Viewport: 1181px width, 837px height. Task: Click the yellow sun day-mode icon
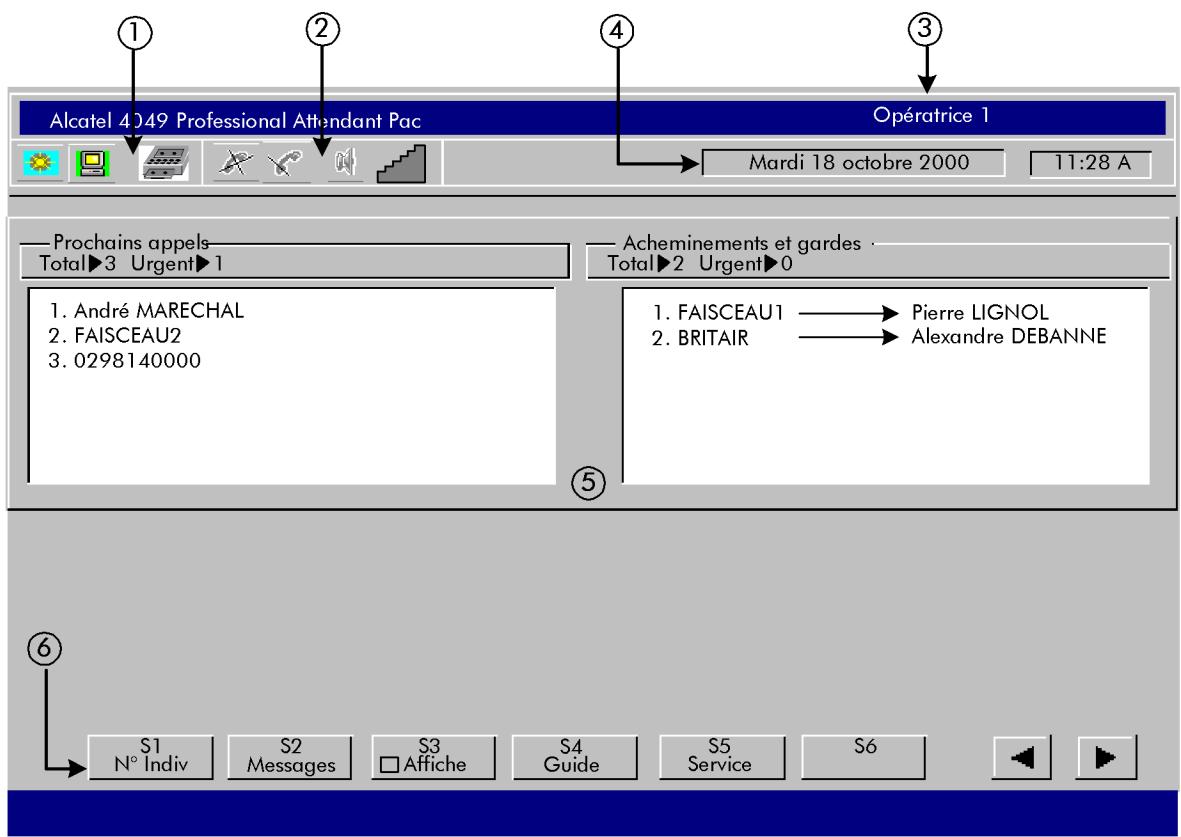pos(41,163)
